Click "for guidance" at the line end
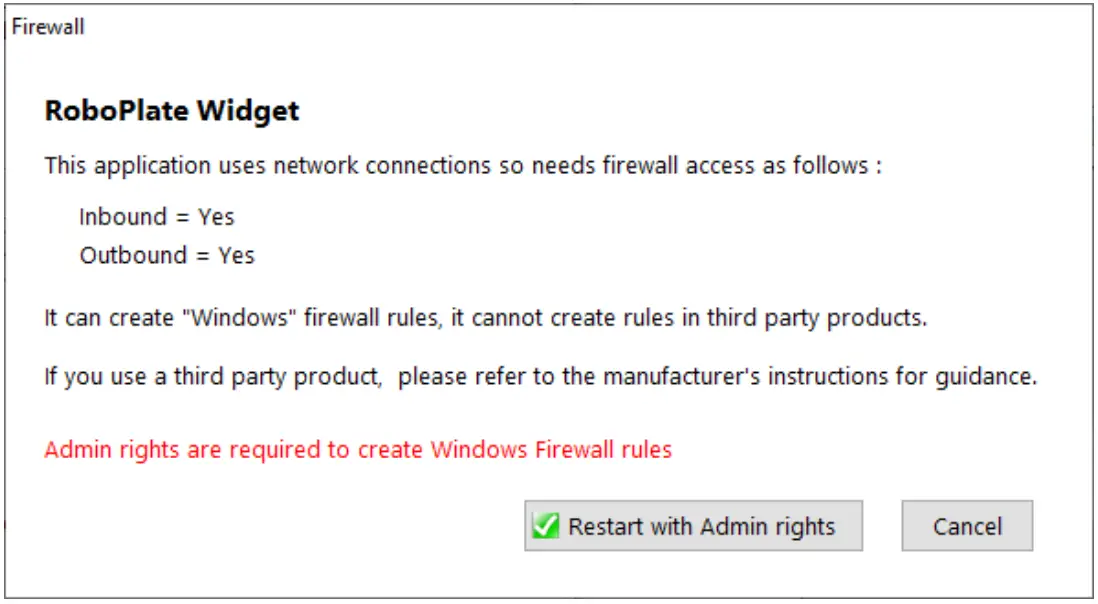Screen dimensions: 1098x604 click(982, 377)
